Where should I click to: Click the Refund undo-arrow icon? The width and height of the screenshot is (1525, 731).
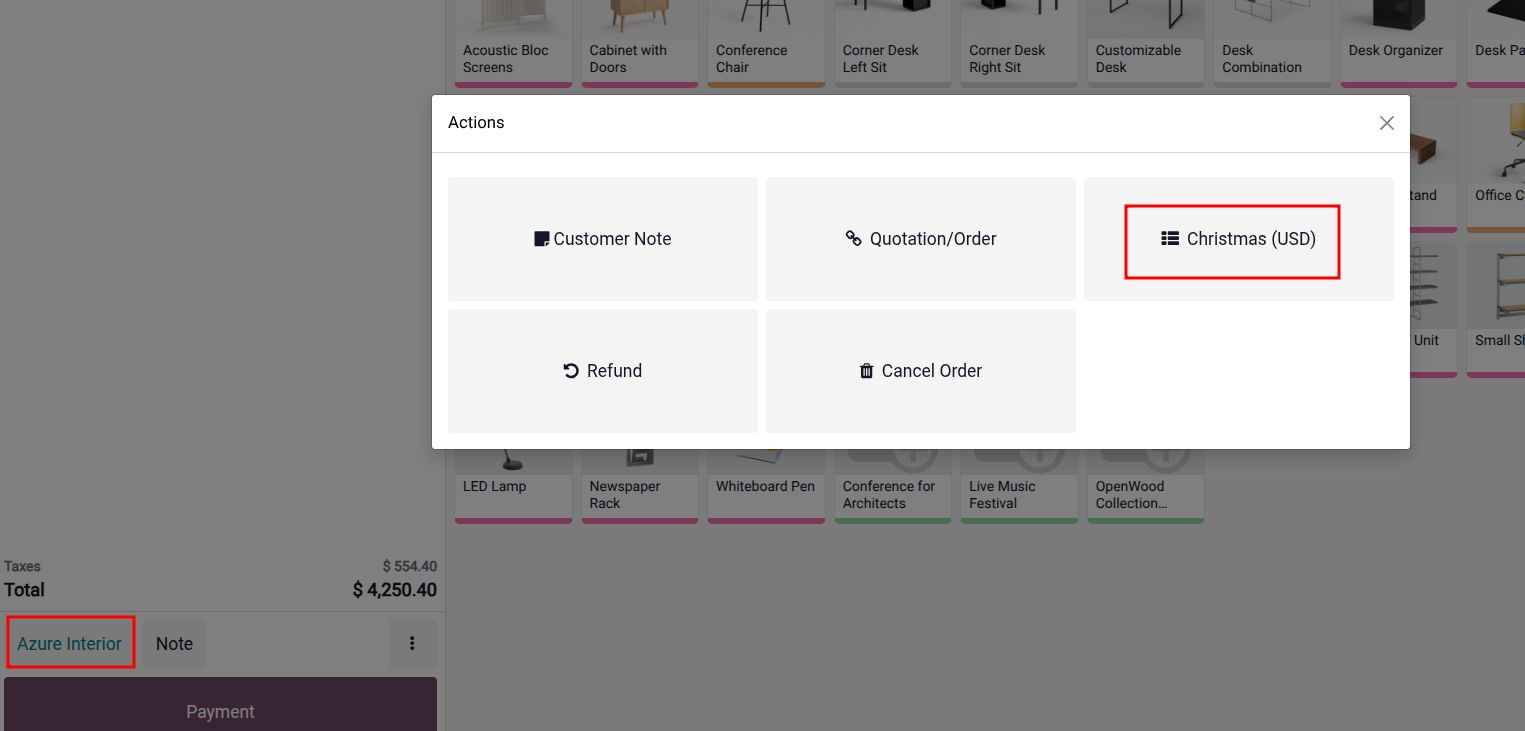pyautogui.click(x=571, y=371)
